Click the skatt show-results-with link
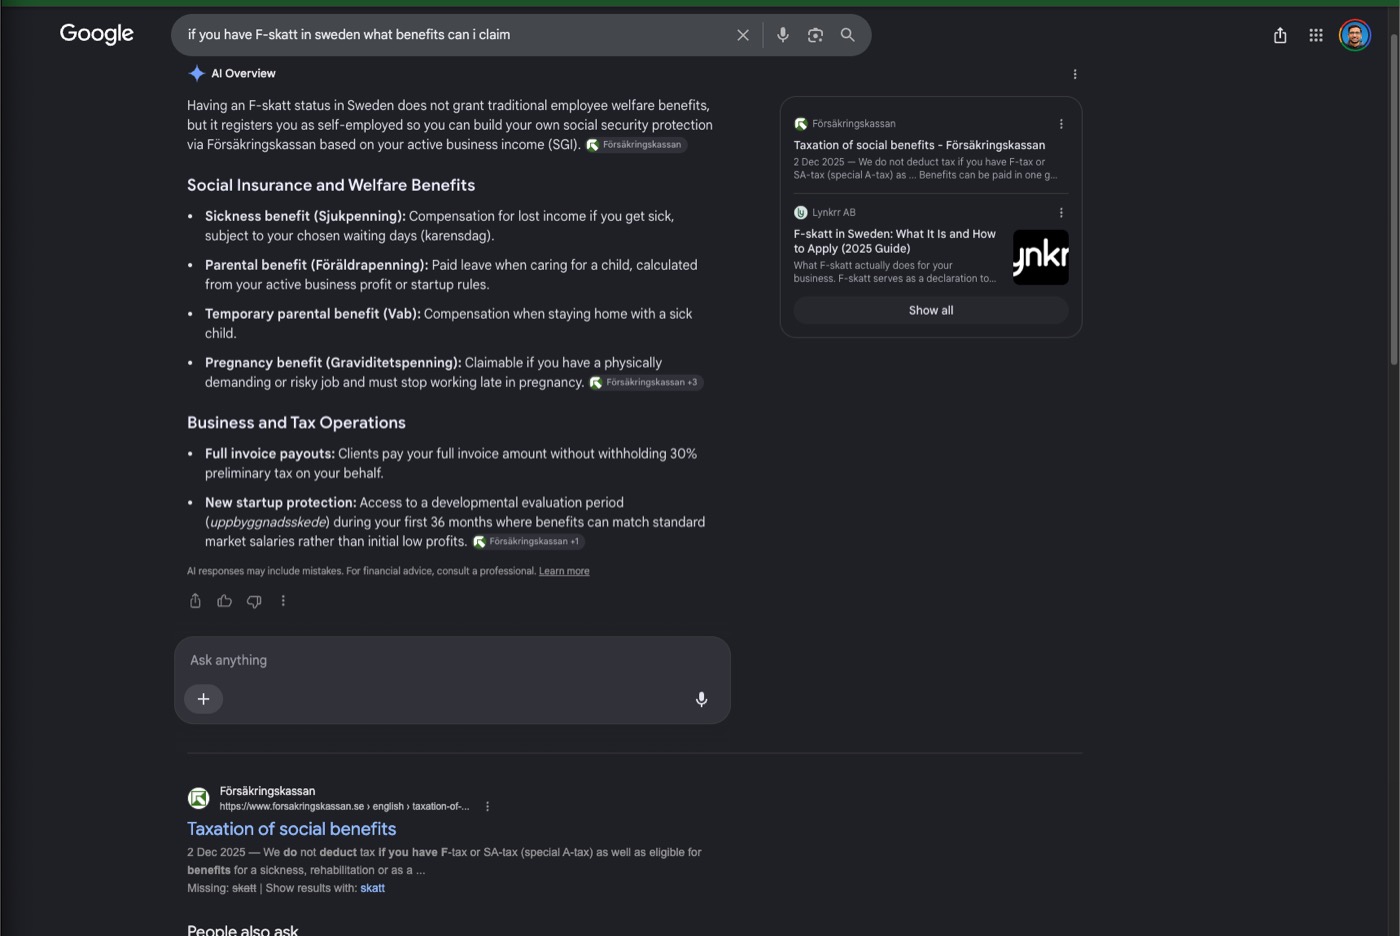This screenshot has height=936, width=1400. pos(372,888)
